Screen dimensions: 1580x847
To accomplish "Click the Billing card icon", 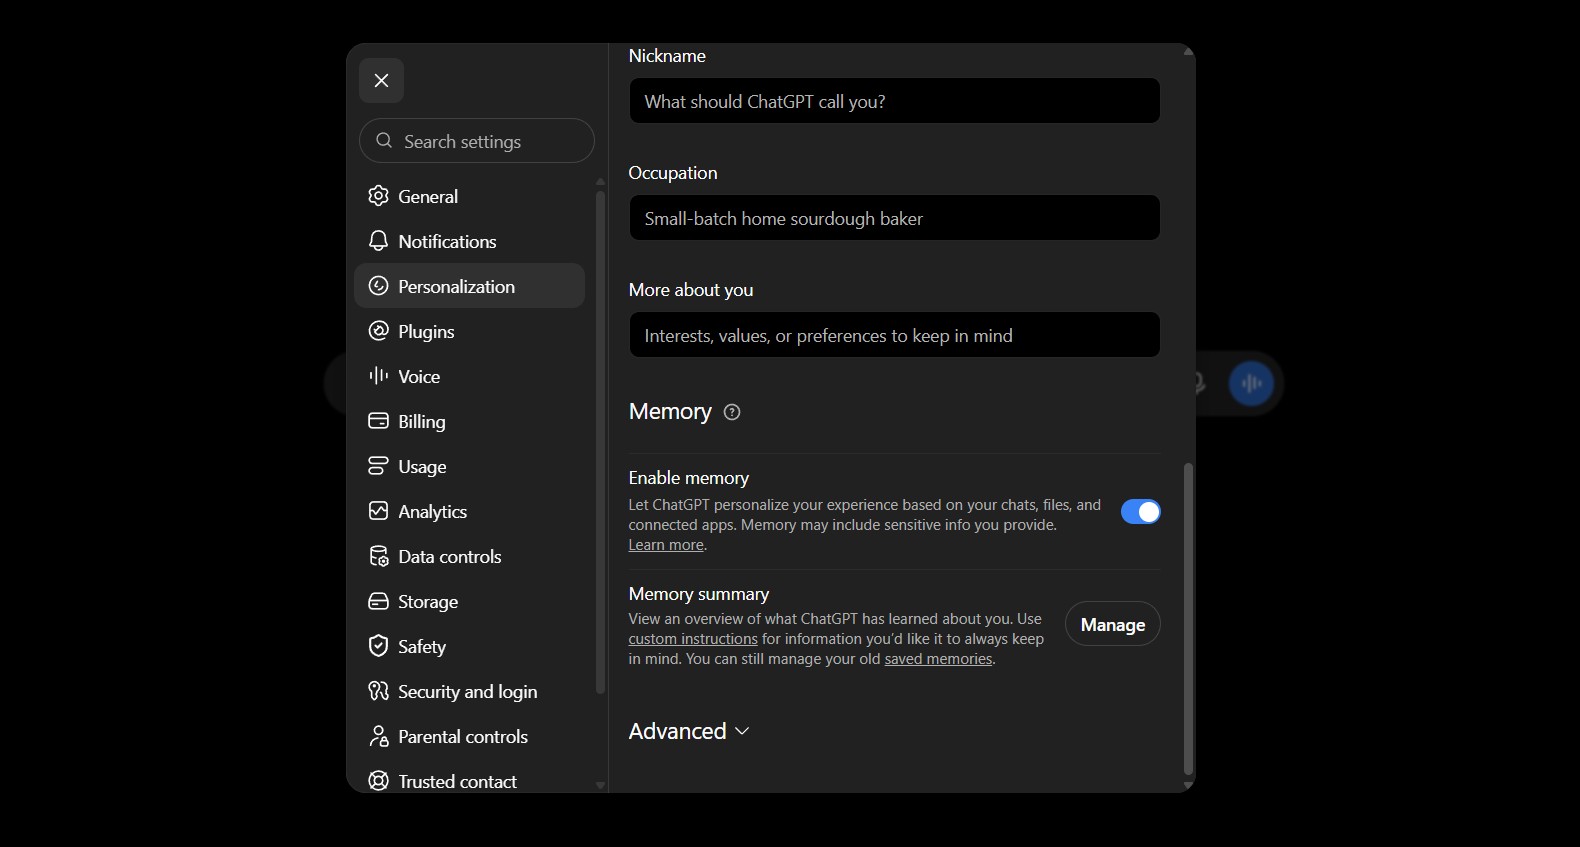I will point(378,421).
